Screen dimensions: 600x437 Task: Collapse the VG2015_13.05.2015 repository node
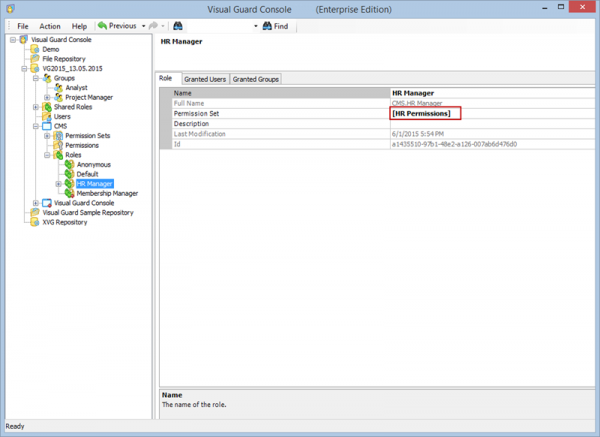pyautogui.click(x=24, y=68)
